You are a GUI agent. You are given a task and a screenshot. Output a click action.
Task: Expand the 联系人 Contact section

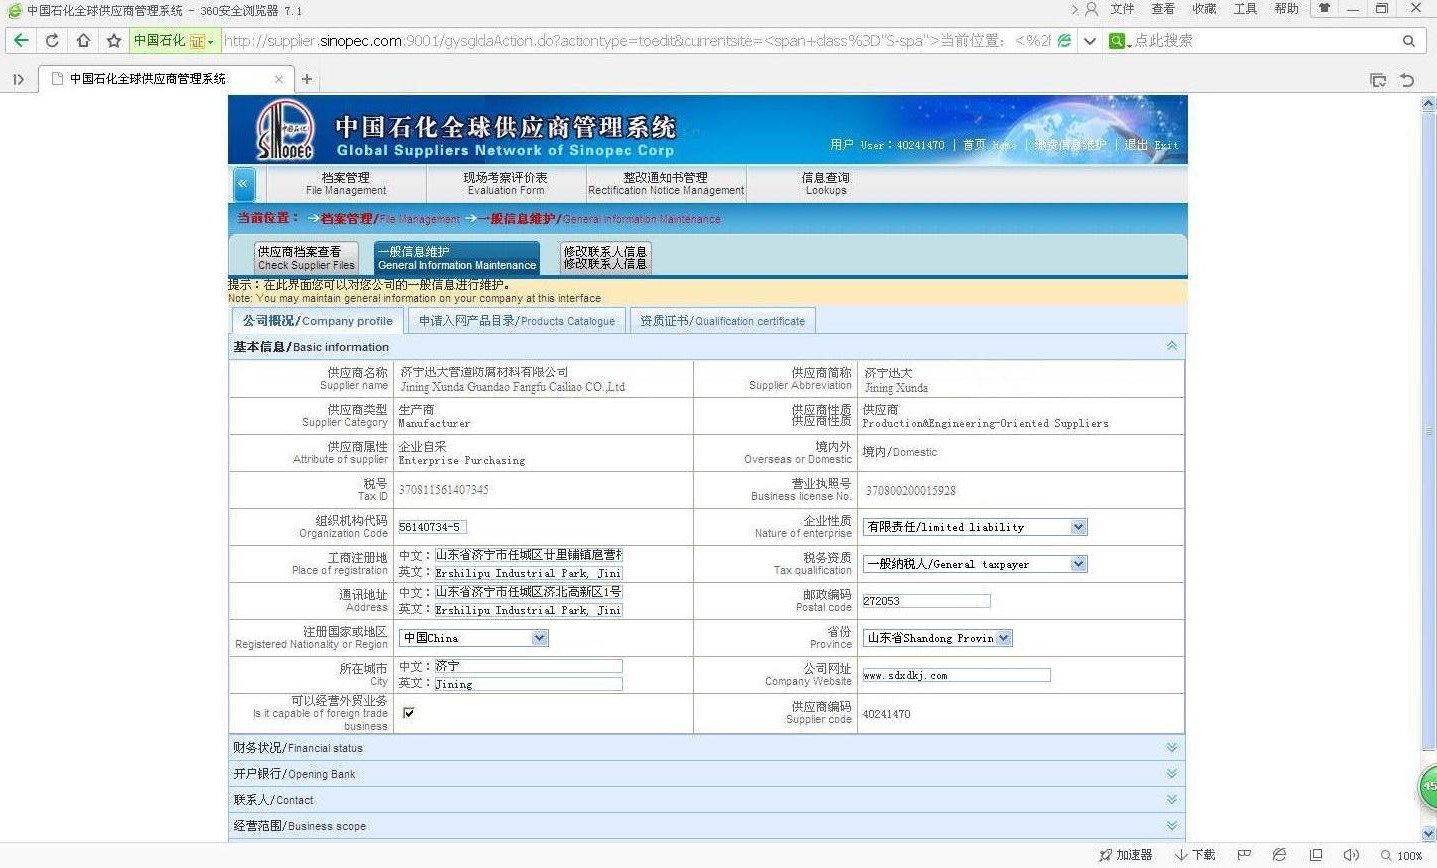1171,799
